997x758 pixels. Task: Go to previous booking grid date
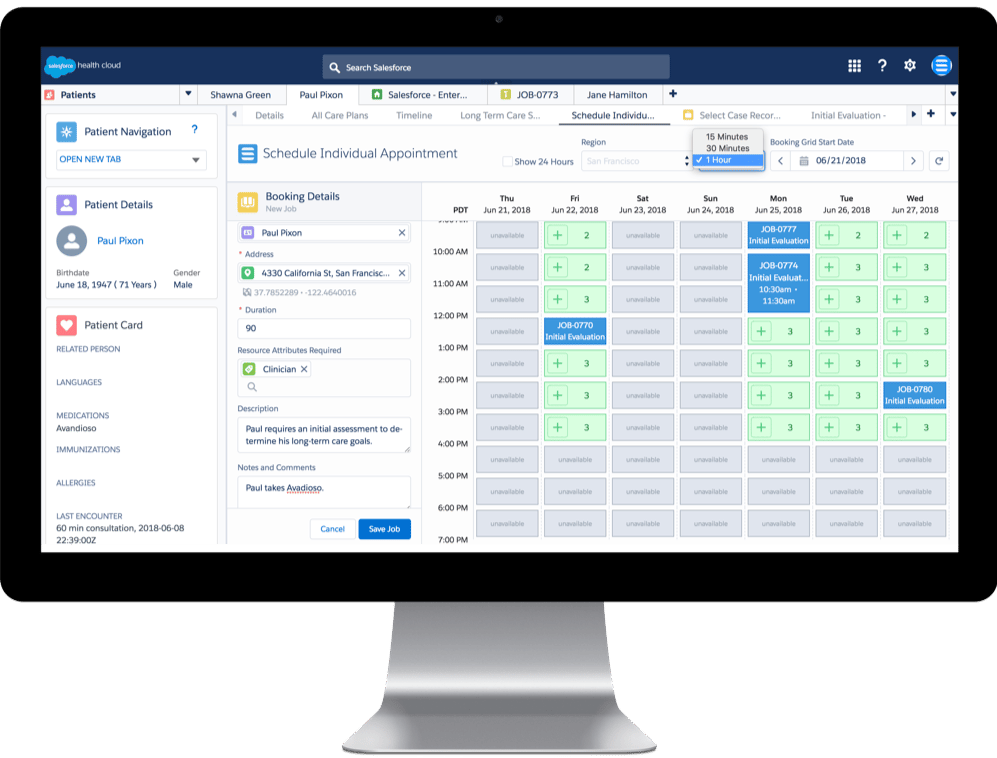[780, 161]
